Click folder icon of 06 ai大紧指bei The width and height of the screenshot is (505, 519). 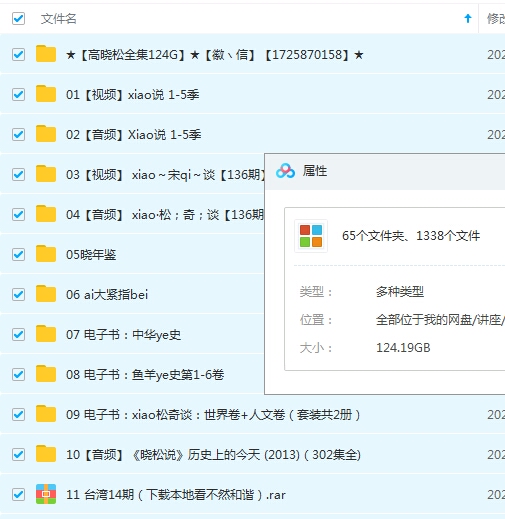pos(46,294)
